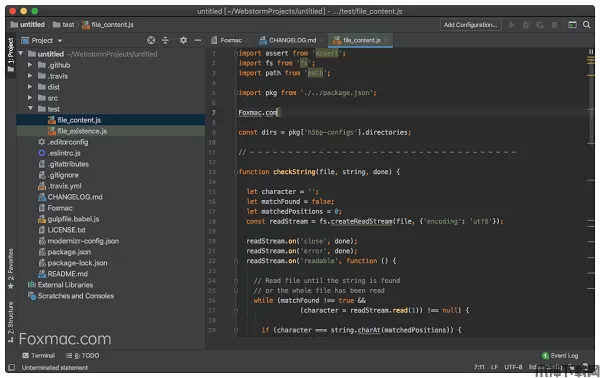Viewport: 600px width, 378px height.
Task: Toggle the 1: Project side tab
Action: click(x=11, y=55)
